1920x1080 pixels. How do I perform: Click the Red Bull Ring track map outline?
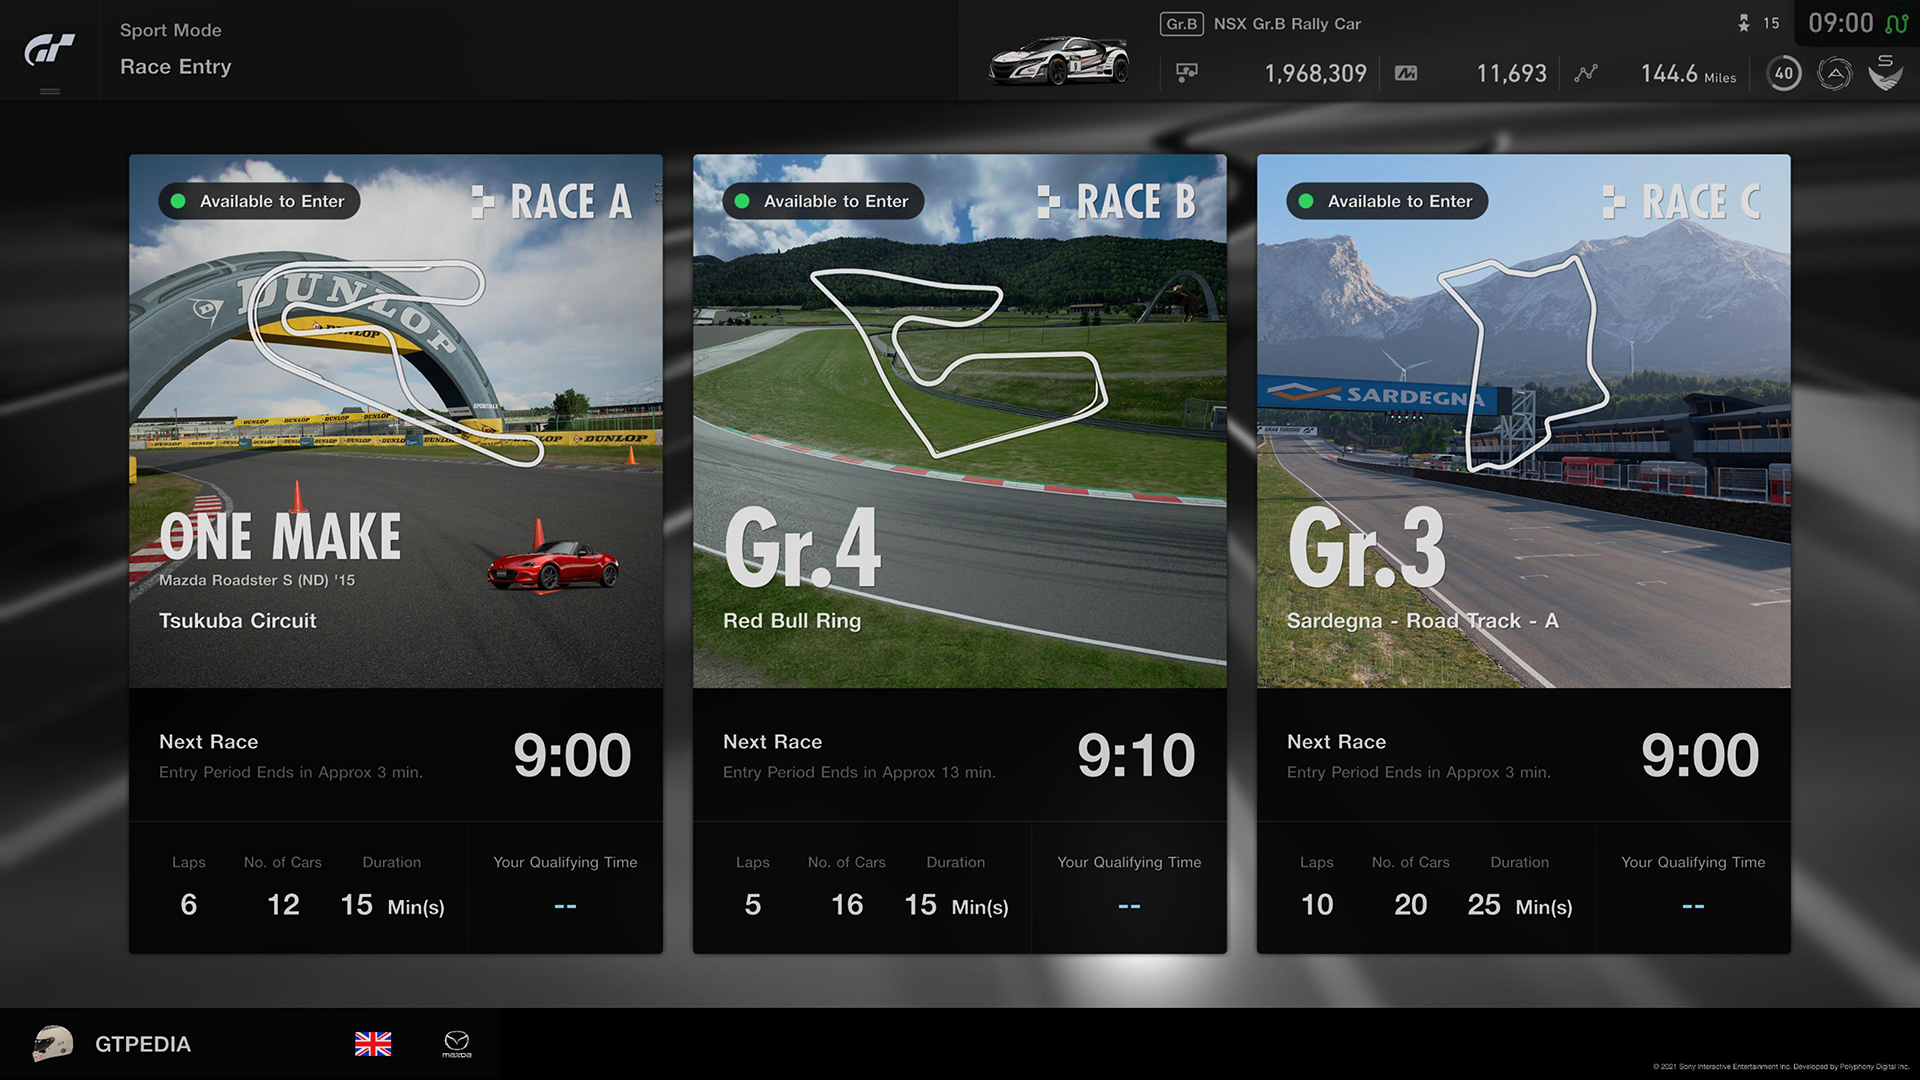click(958, 362)
